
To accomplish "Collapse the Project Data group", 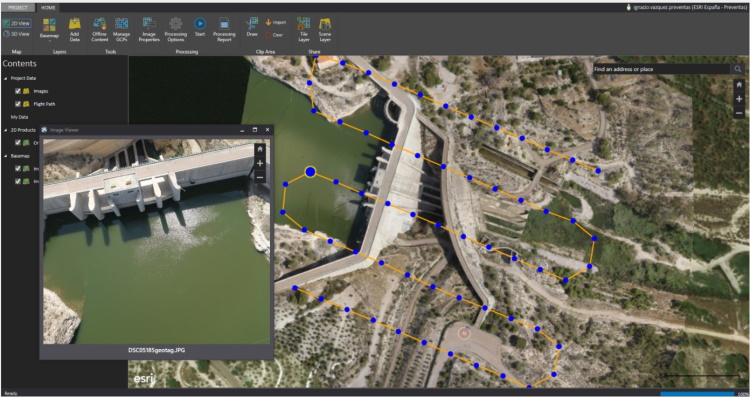I will click(x=6, y=78).
